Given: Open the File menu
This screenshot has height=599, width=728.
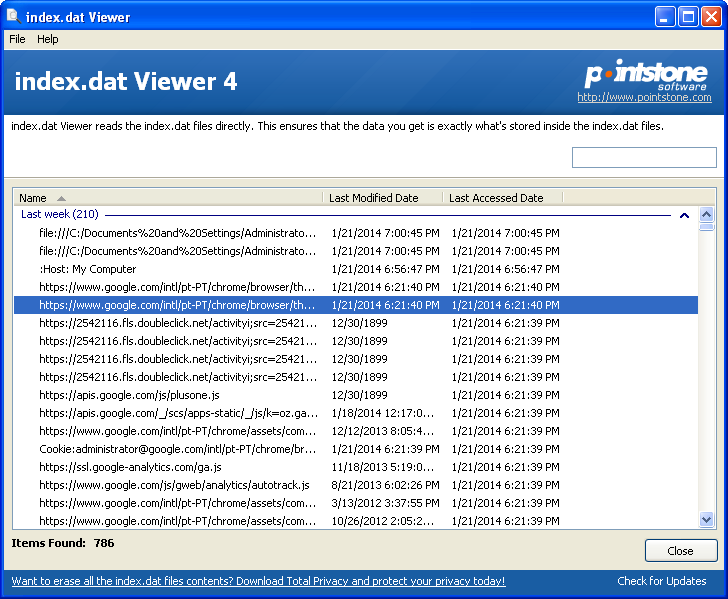Looking at the screenshot, I should 17,39.
